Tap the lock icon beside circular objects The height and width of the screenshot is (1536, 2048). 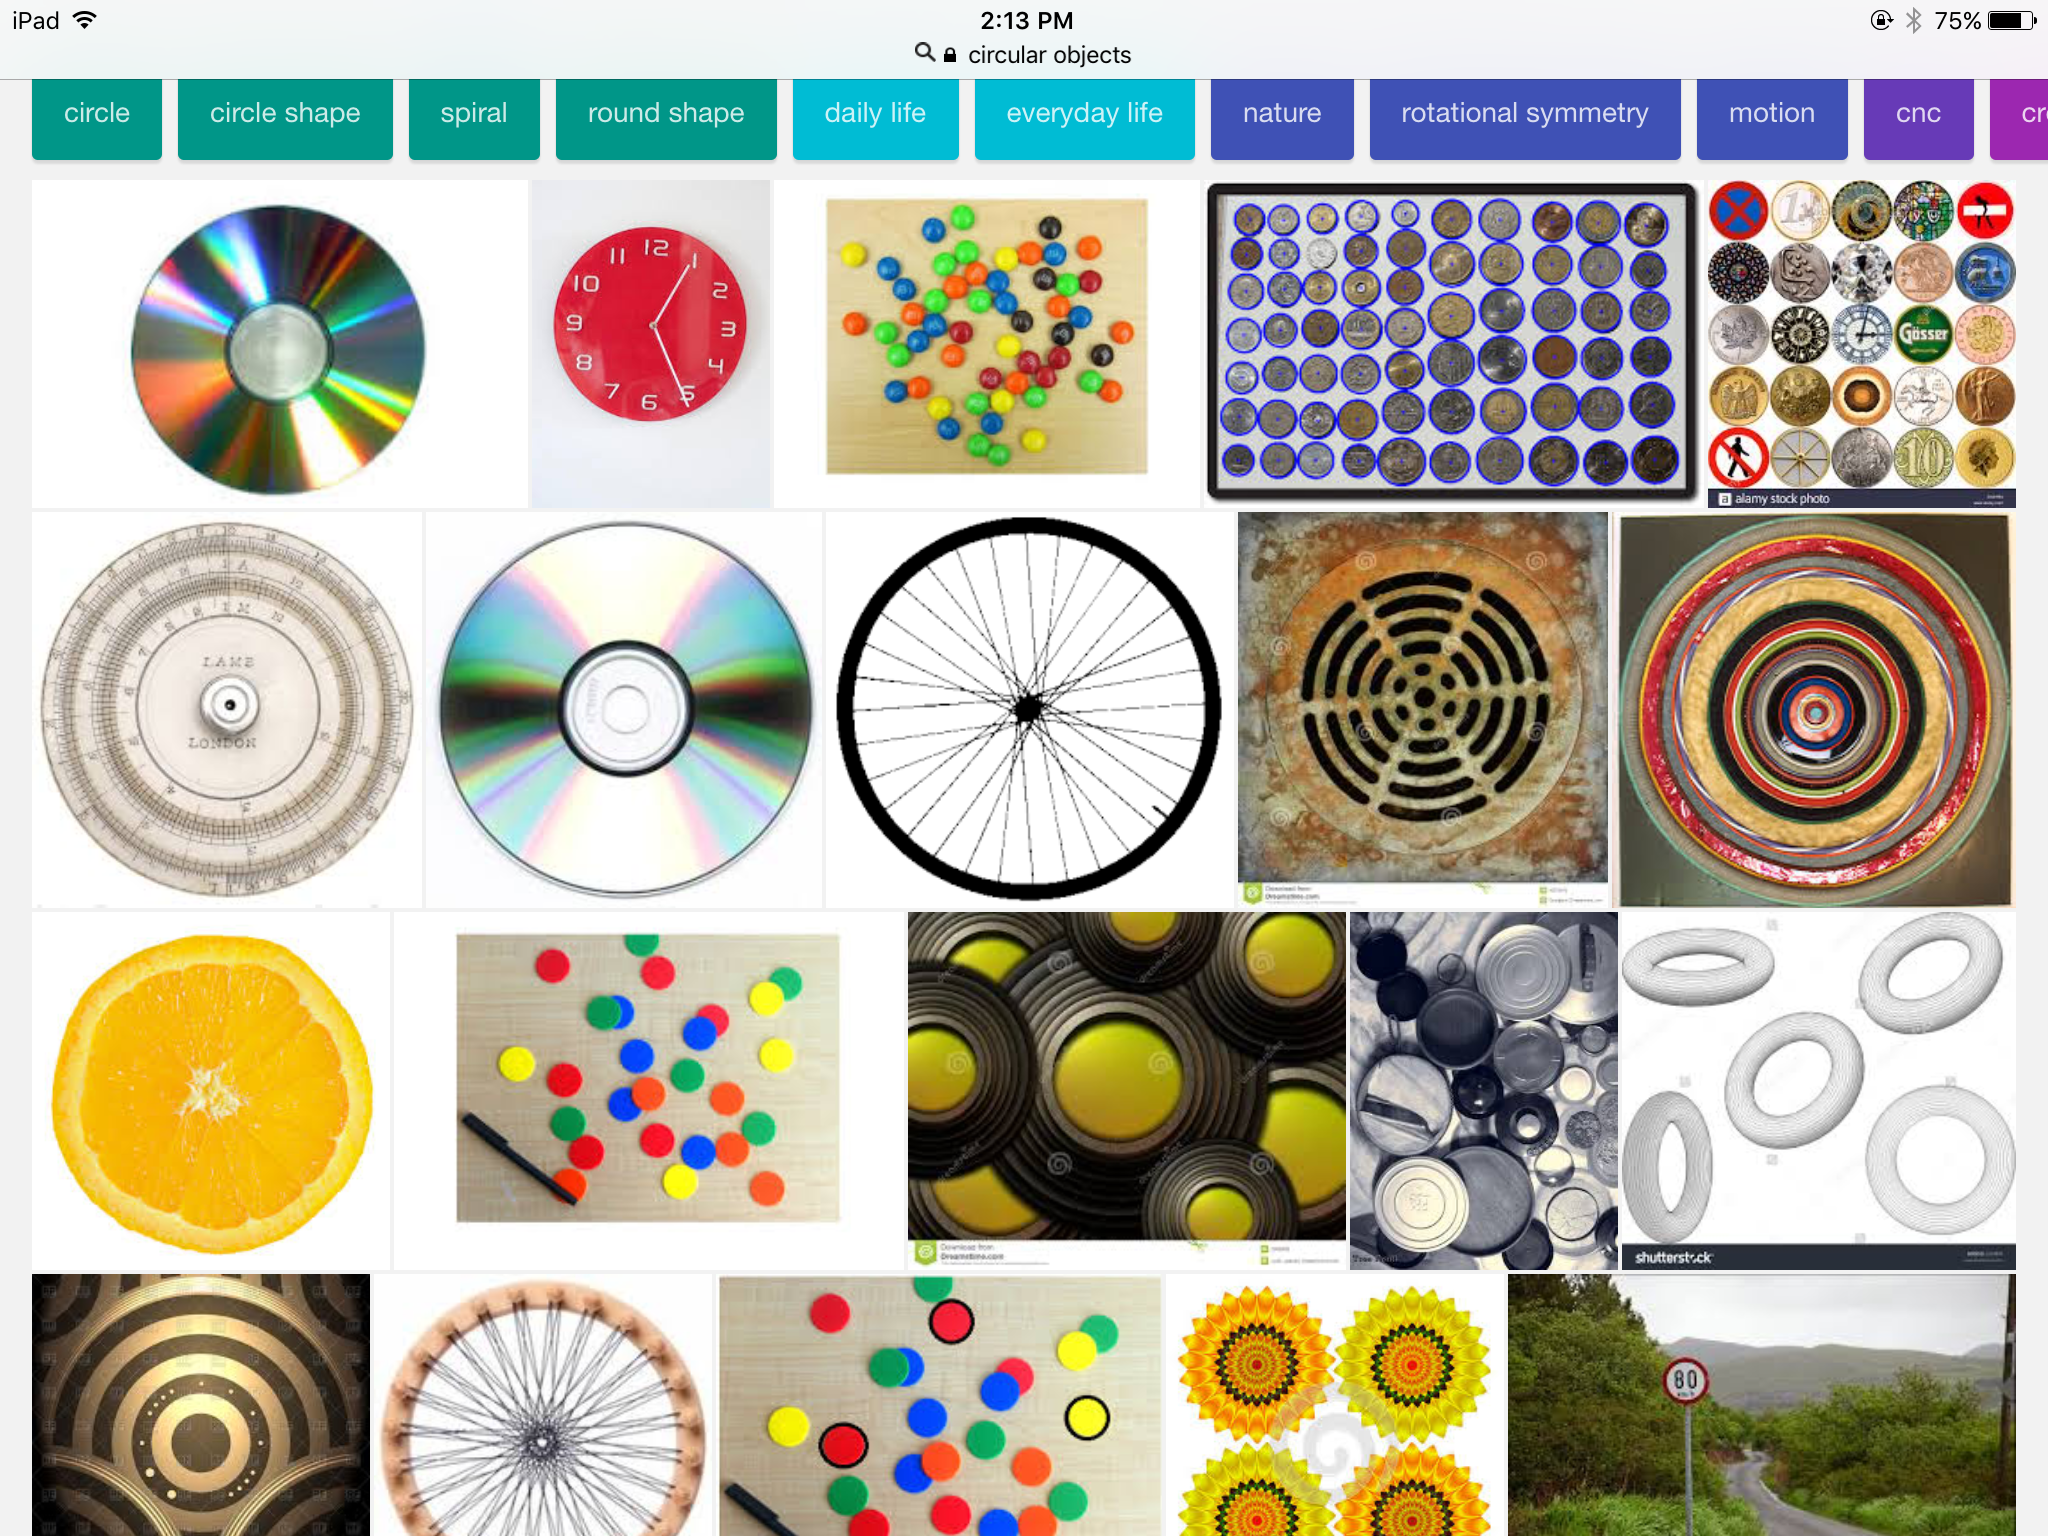tap(950, 55)
